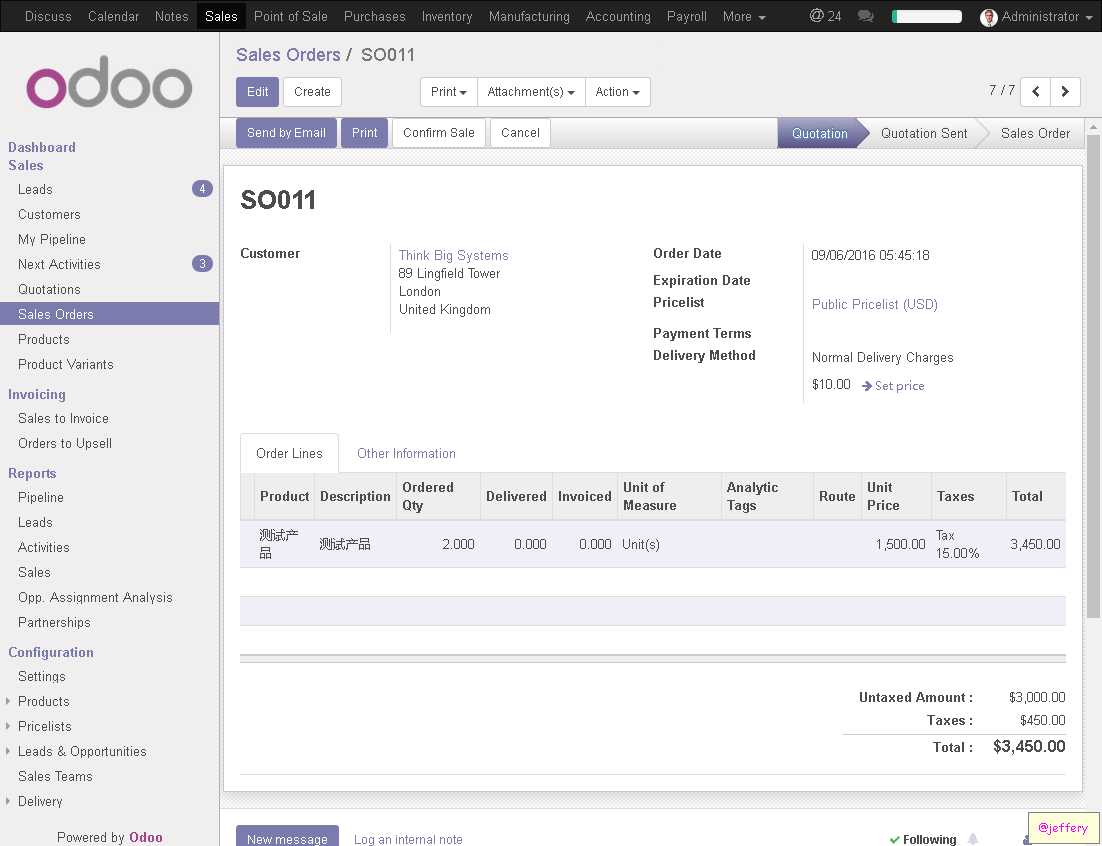Image resolution: width=1102 pixels, height=846 pixels.
Task: Click the Cancel button
Action: coord(520,133)
